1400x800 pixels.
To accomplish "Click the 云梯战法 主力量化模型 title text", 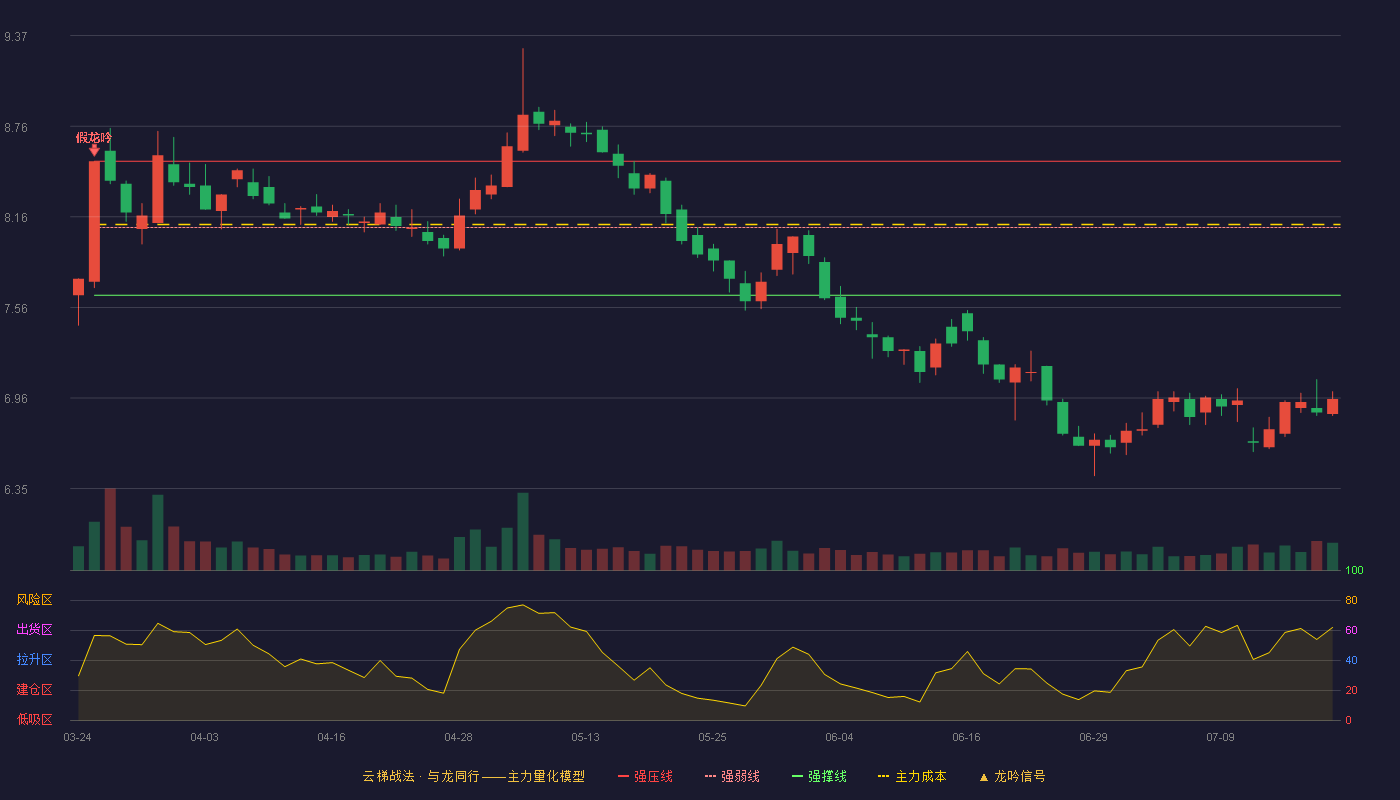I will click(474, 776).
